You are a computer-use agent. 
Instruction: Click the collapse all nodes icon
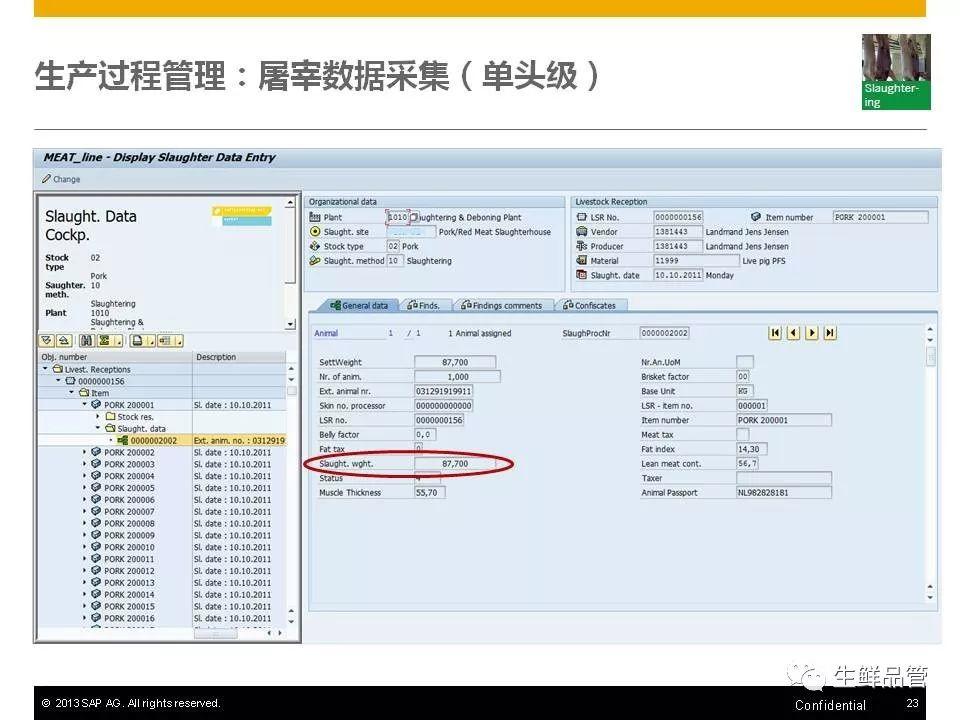click(x=63, y=340)
